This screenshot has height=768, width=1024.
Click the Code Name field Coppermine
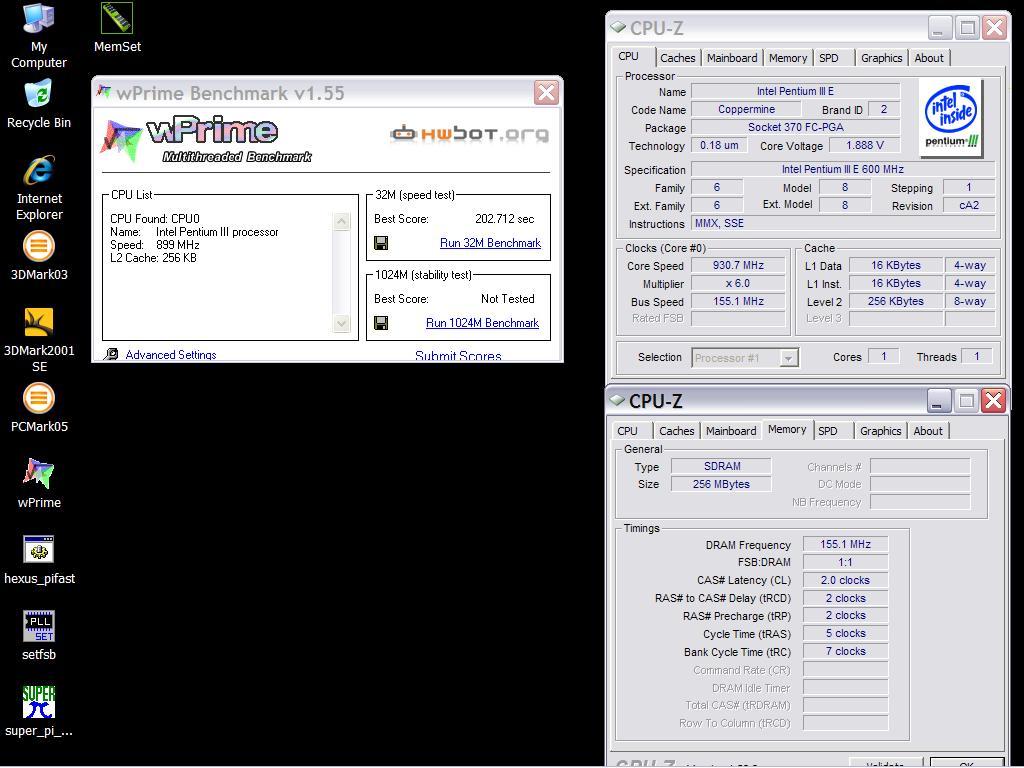(x=746, y=109)
